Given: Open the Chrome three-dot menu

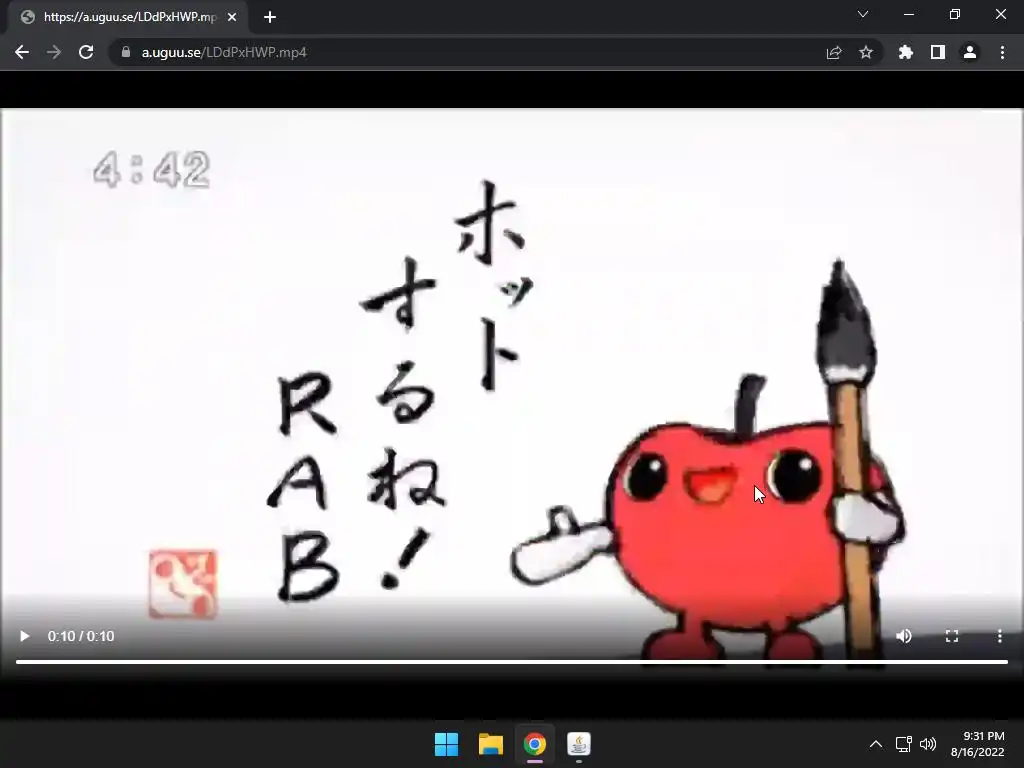Looking at the screenshot, I should (1002, 52).
